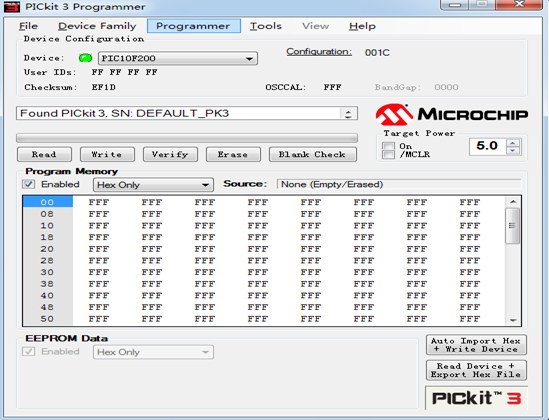Click the program memory scroll down arrow
Screen dimensions: 549x420
[x=513, y=320]
